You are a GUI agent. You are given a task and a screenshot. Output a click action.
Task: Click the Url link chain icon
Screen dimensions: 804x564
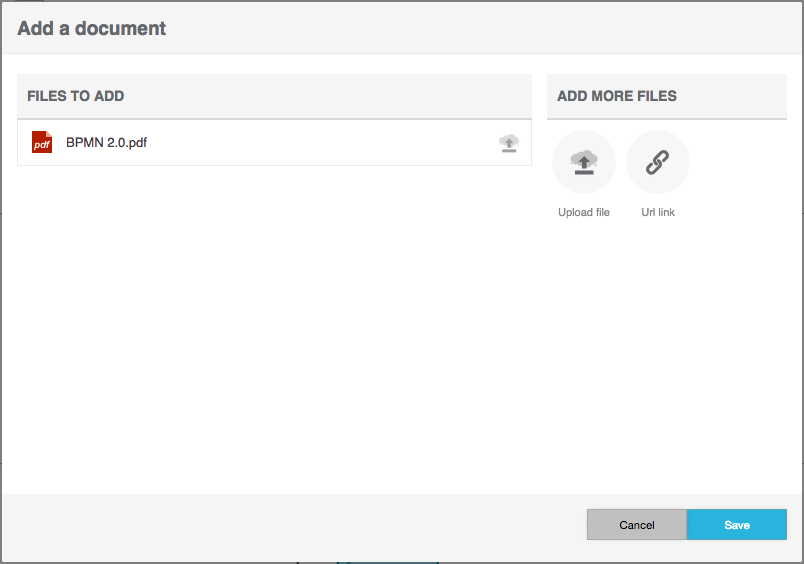tap(658, 162)
